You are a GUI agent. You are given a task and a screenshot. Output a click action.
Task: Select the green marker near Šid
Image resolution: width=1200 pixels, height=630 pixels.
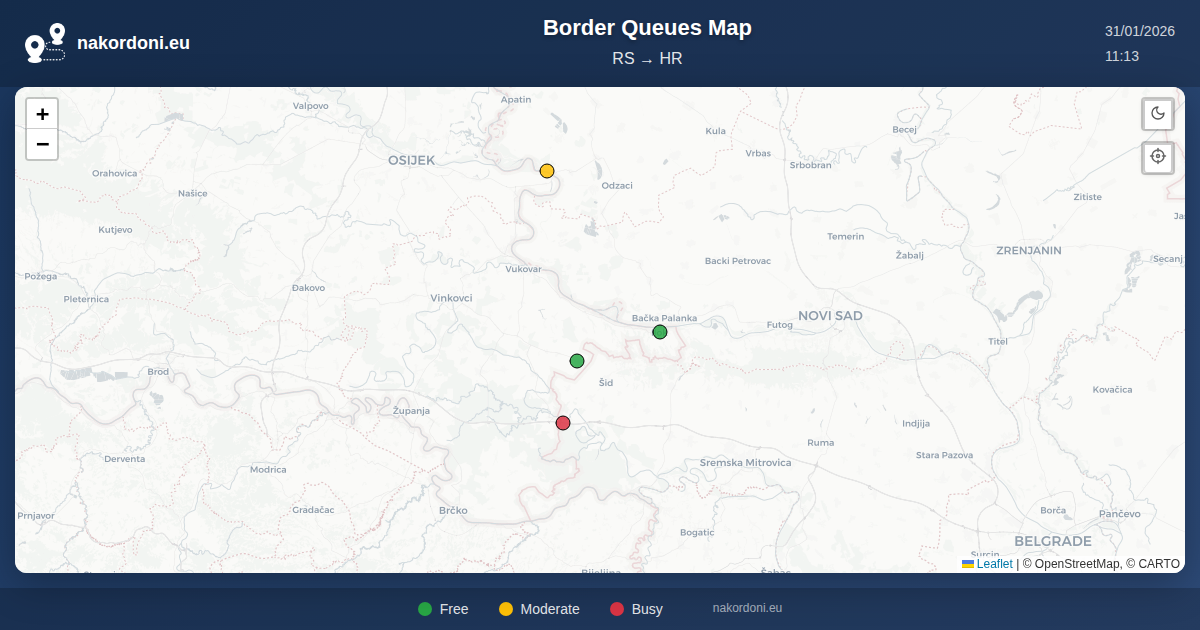click(577, 361)
